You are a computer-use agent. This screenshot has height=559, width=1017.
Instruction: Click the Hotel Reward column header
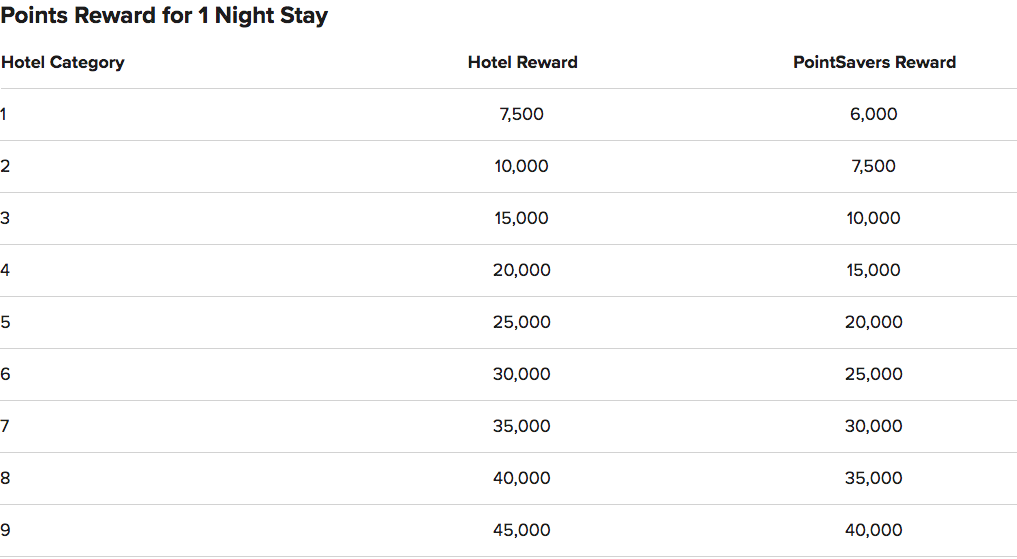point(523,62)
